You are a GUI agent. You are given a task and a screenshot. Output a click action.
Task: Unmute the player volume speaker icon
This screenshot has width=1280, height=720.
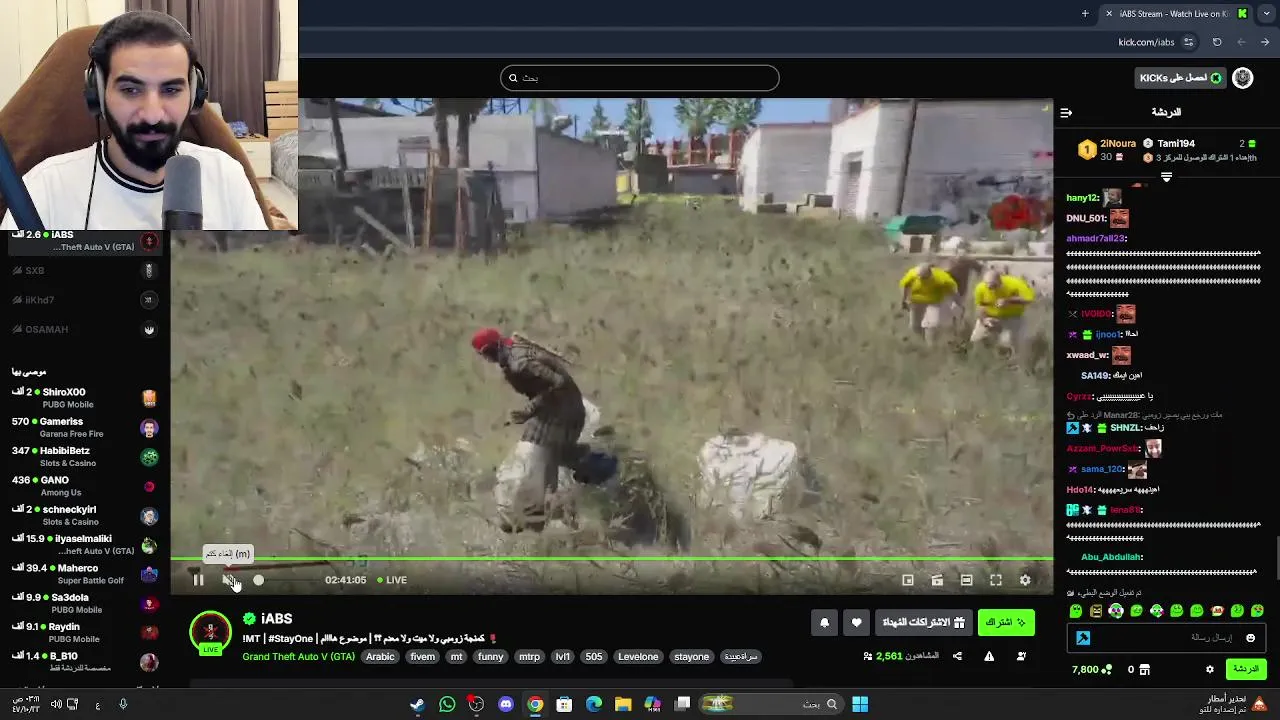(229, 580)
